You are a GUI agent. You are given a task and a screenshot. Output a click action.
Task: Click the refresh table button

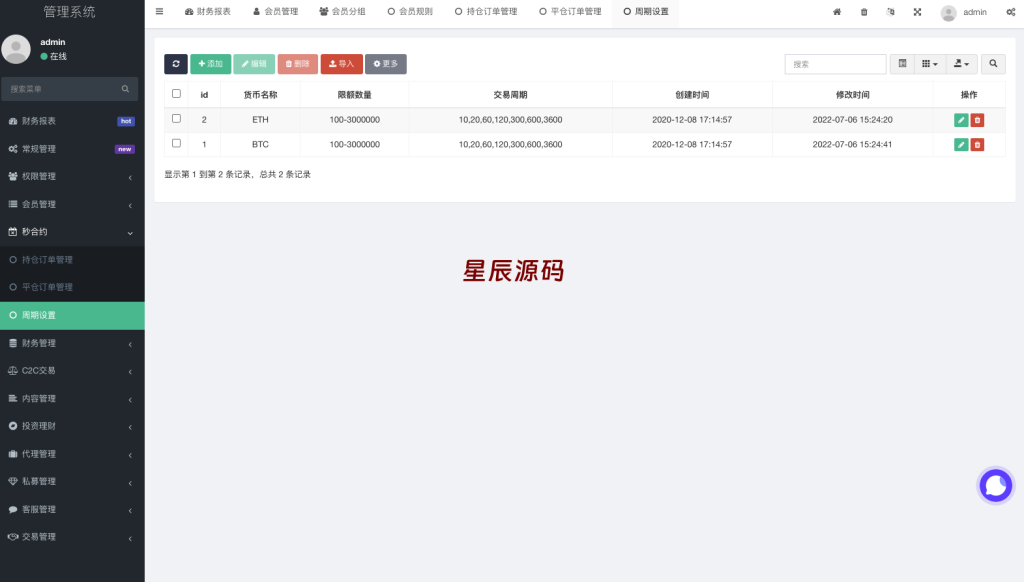click(x=176, y=64)
